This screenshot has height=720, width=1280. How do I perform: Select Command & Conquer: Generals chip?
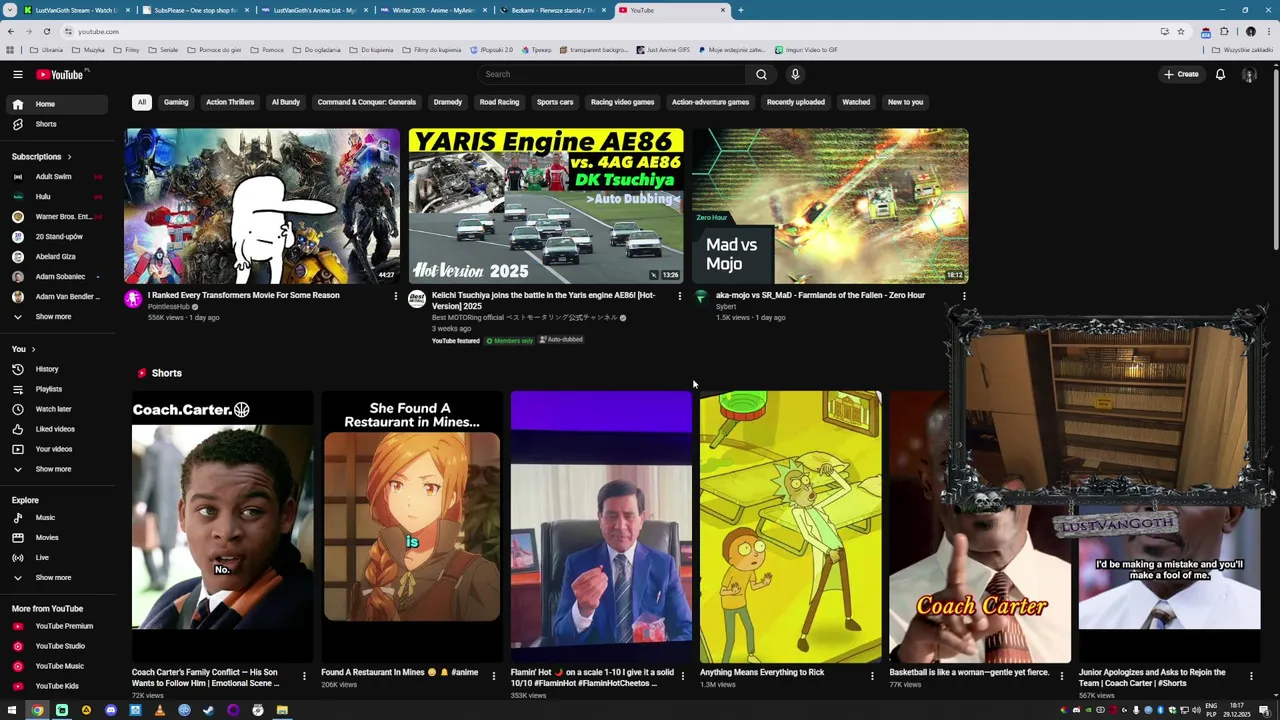[366, 102]
